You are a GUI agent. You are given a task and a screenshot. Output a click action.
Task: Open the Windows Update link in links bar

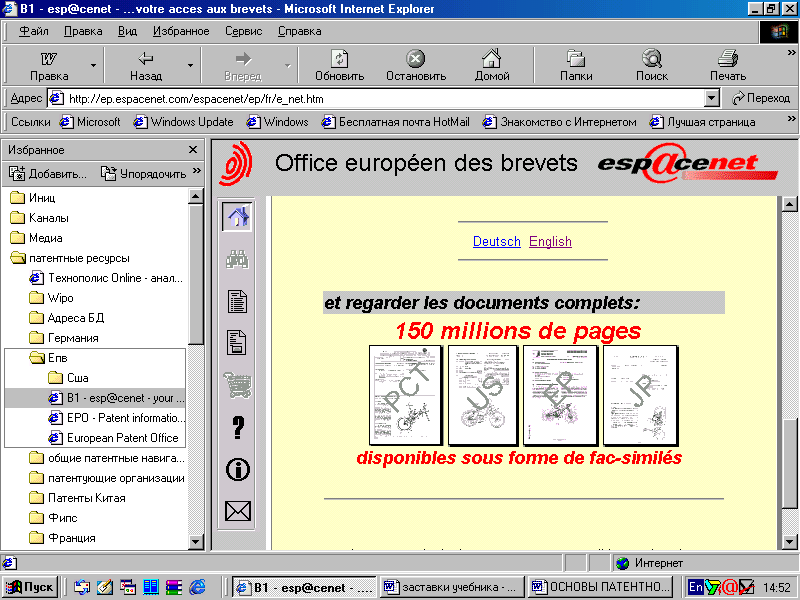(183, 122)
